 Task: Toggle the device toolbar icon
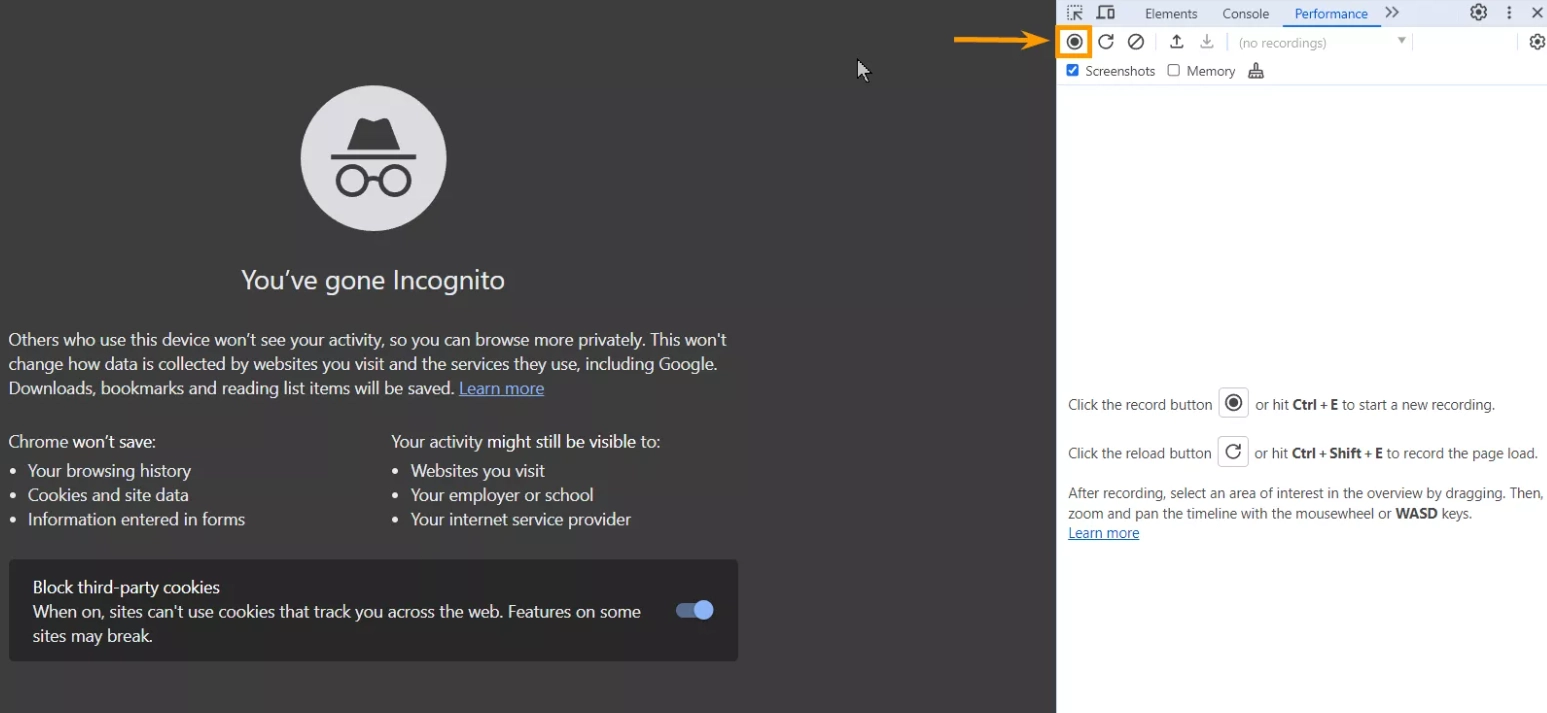pos(1106,13)
